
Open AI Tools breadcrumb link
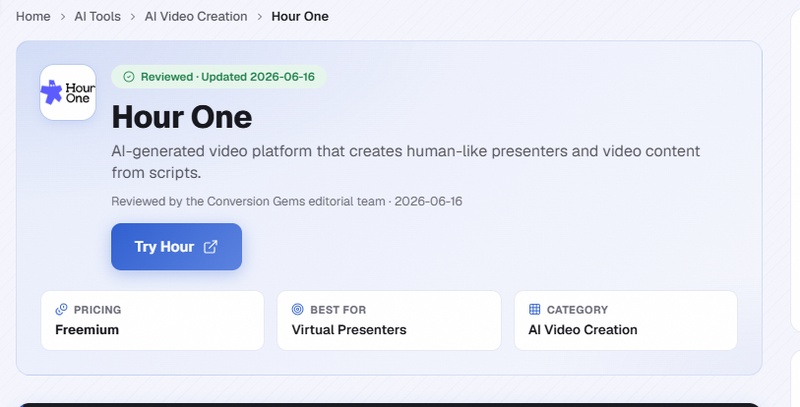[97, 16]
